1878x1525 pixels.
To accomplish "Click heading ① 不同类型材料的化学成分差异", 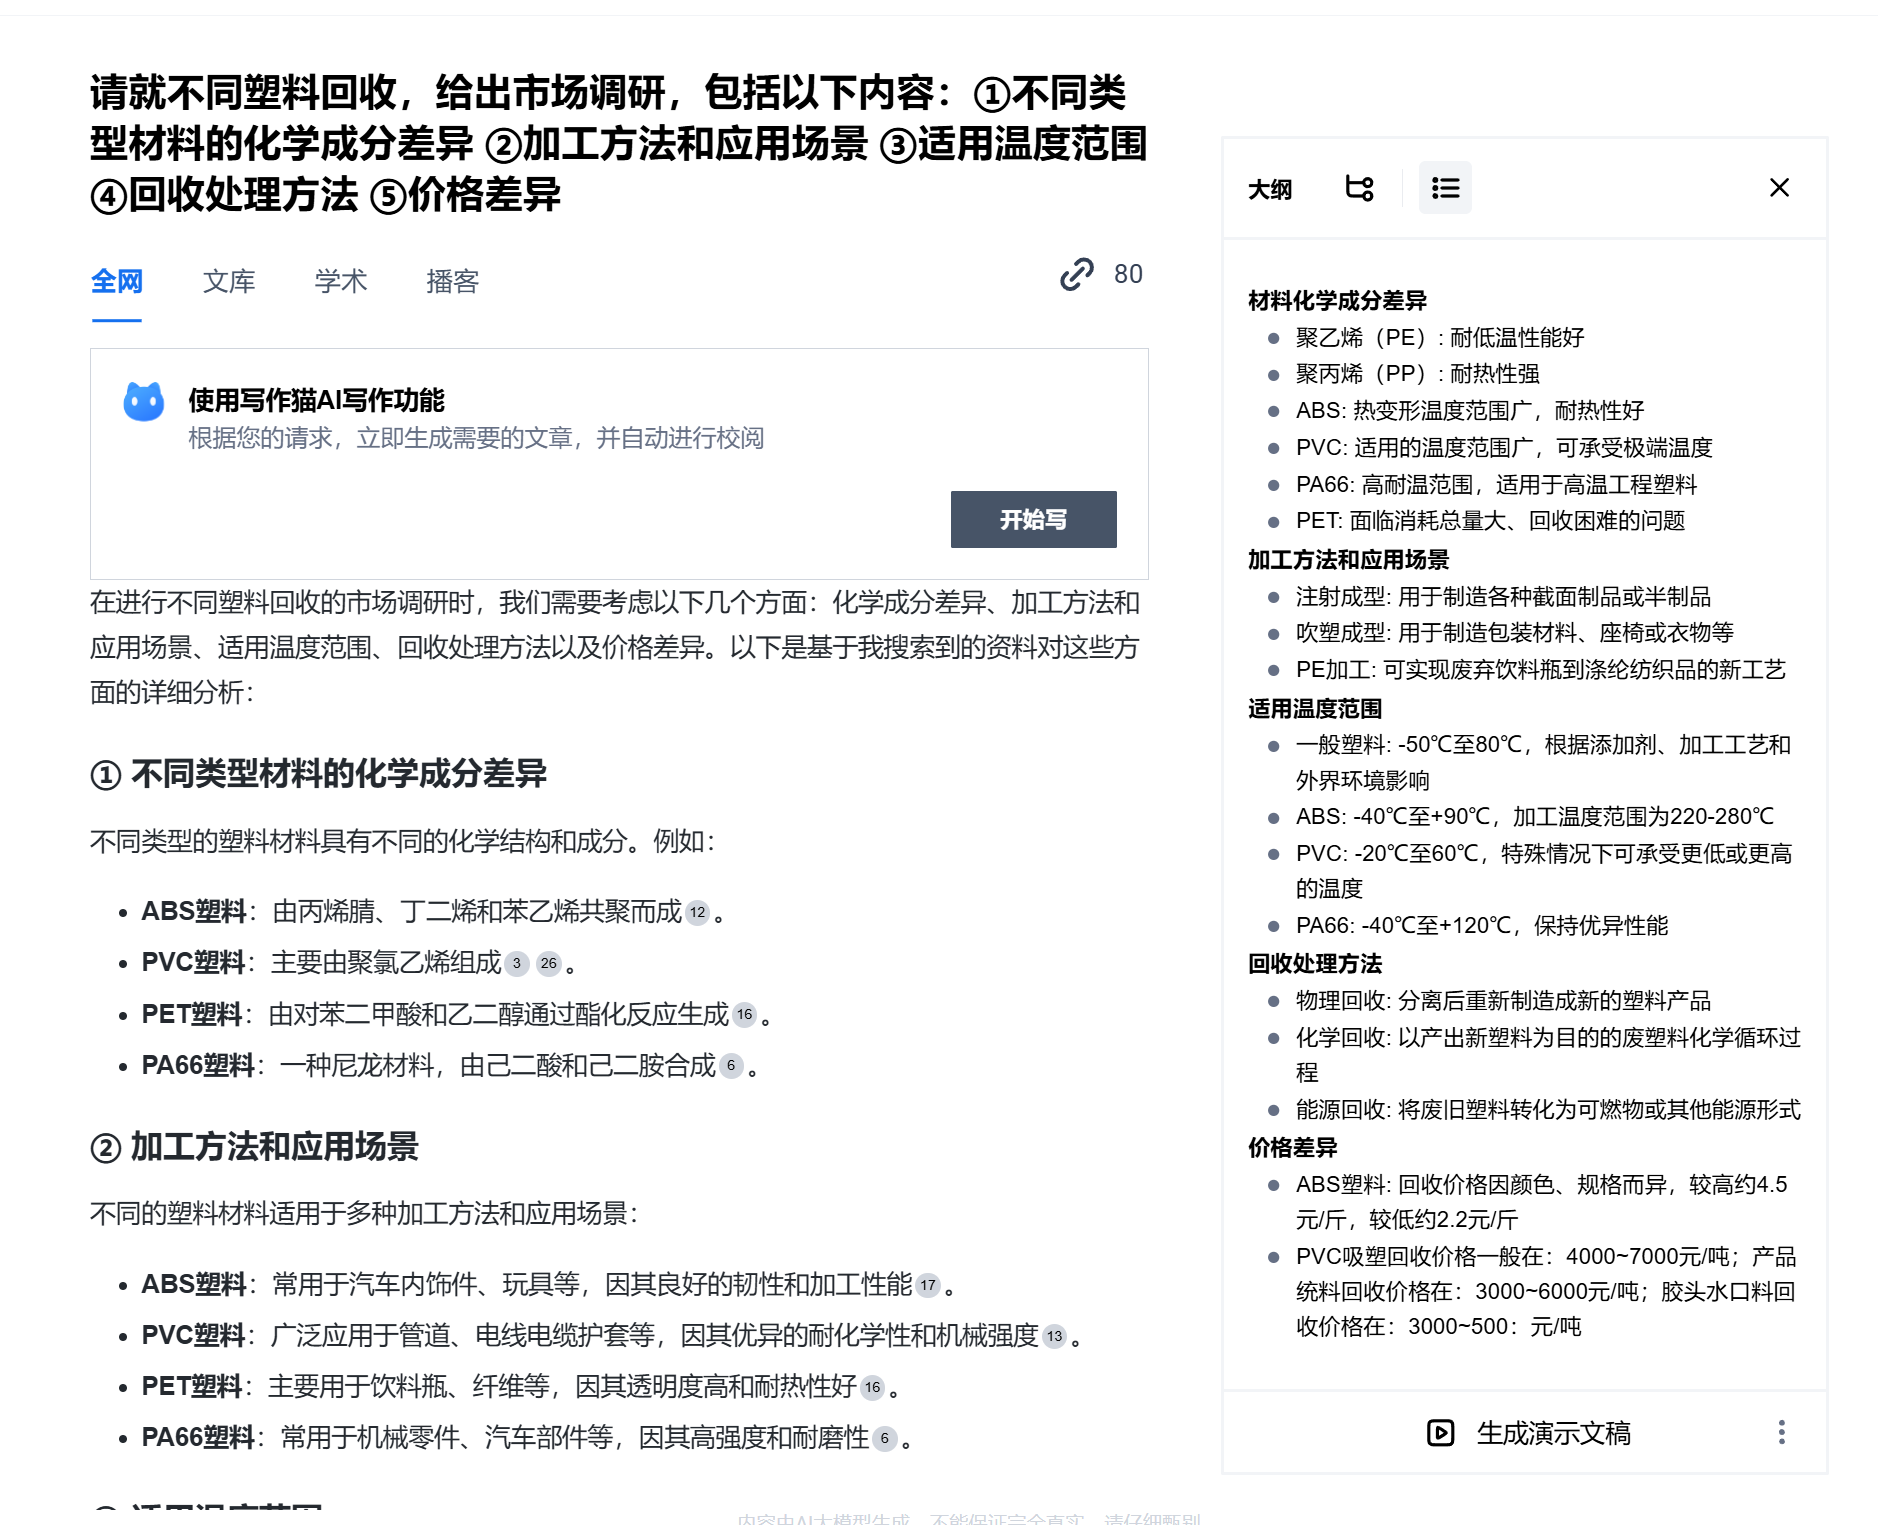I will coord(318,773).
